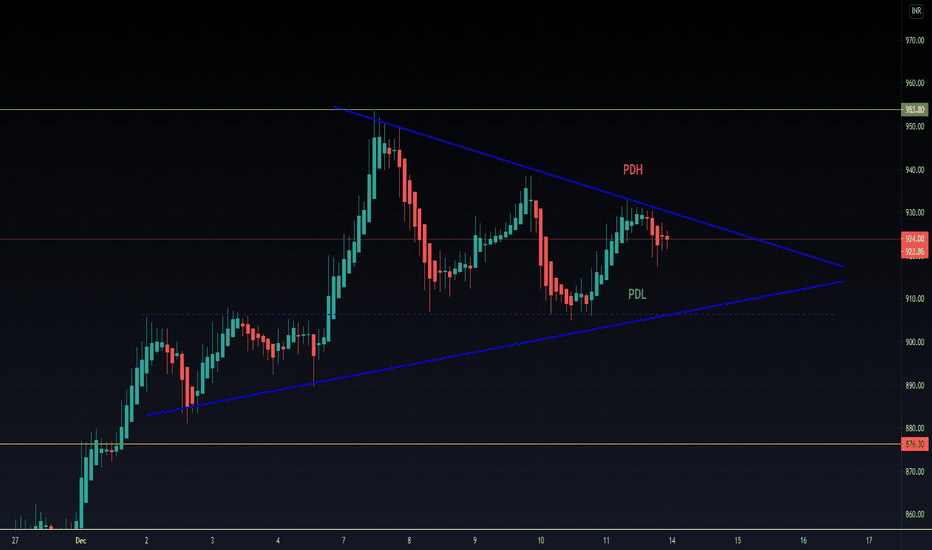Click the 923.85 last price tag
Viewport: 932px width, 550px height.
pos(915,252)
